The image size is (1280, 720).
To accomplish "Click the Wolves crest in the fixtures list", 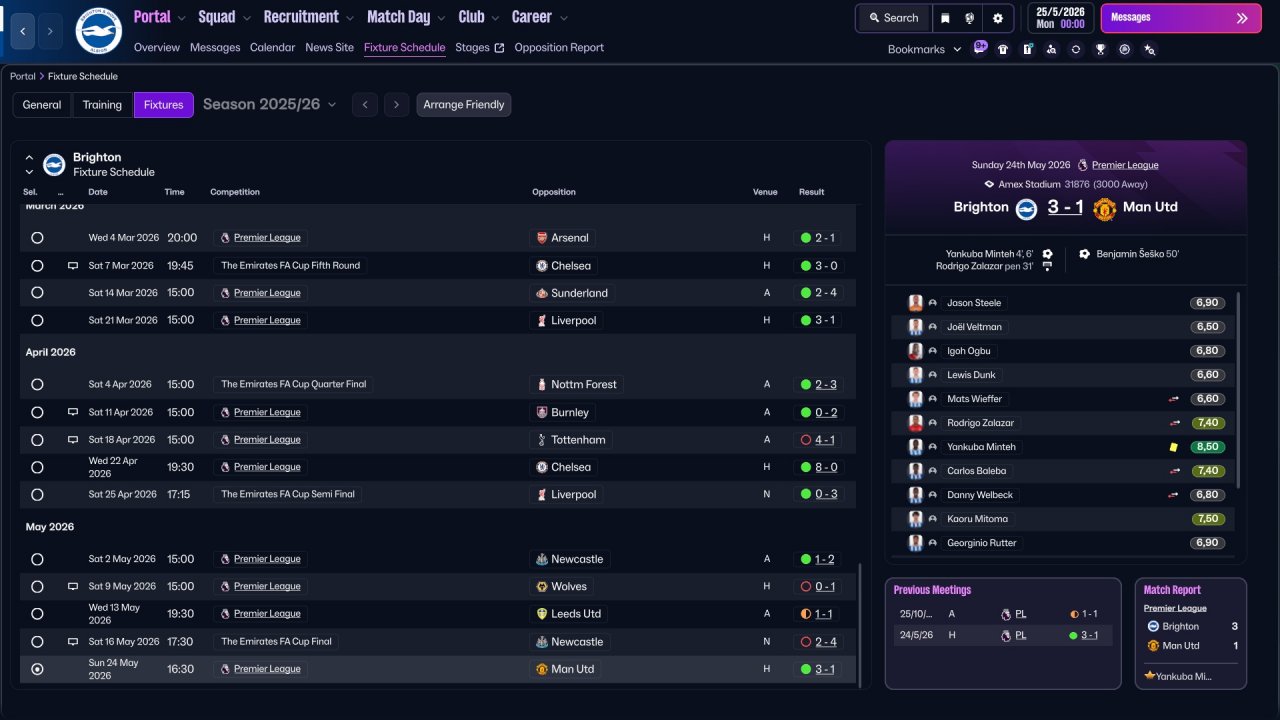I will [x=542, y=587].
